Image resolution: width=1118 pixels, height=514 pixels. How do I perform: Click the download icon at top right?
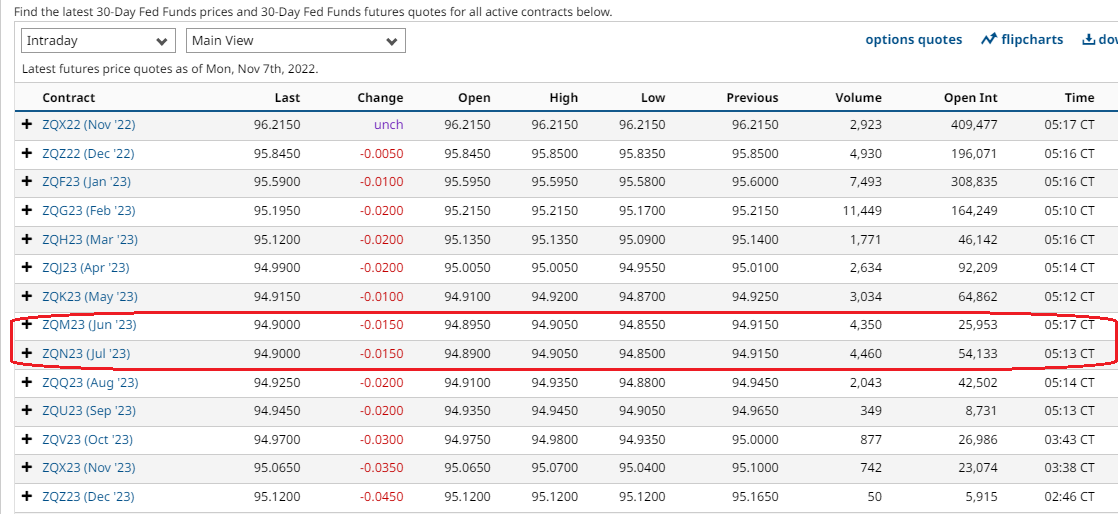[x=1088, y=40]
